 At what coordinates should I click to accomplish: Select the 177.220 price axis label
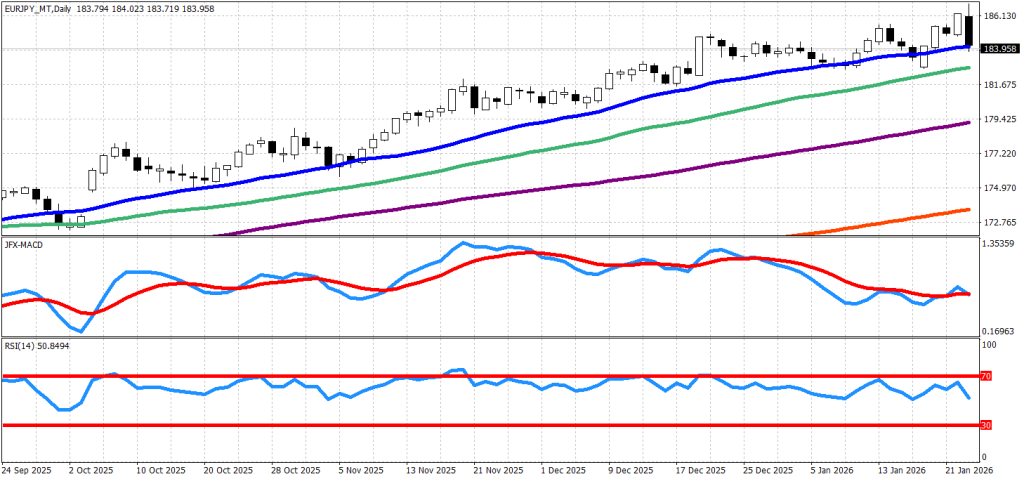[1000, 154]
